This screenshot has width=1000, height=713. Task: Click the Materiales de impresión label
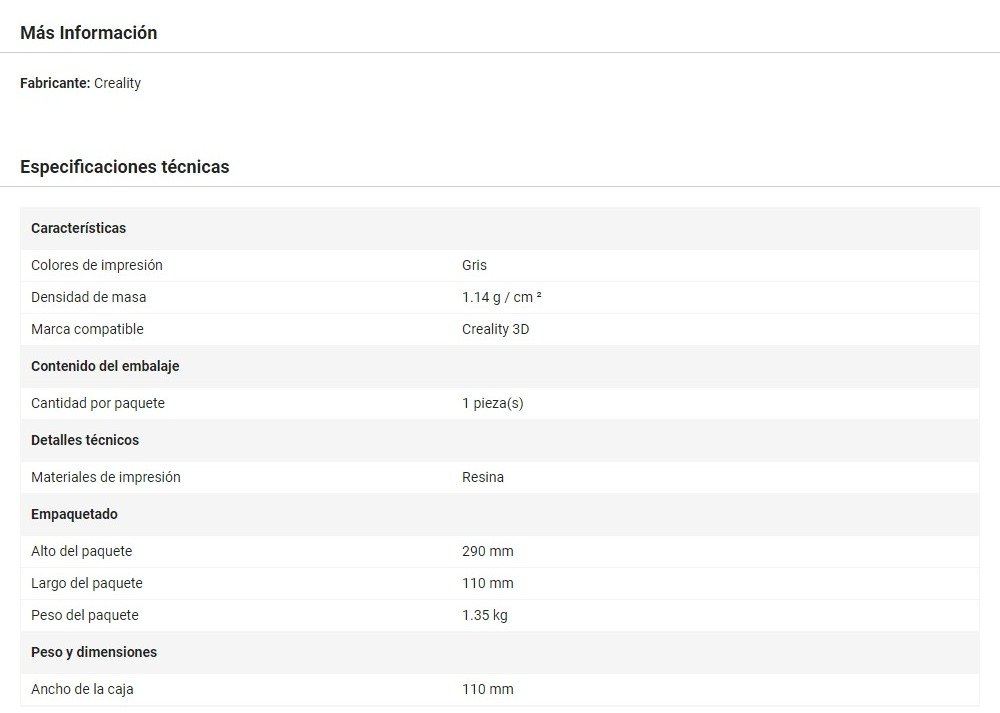click(x=105, y=477)
